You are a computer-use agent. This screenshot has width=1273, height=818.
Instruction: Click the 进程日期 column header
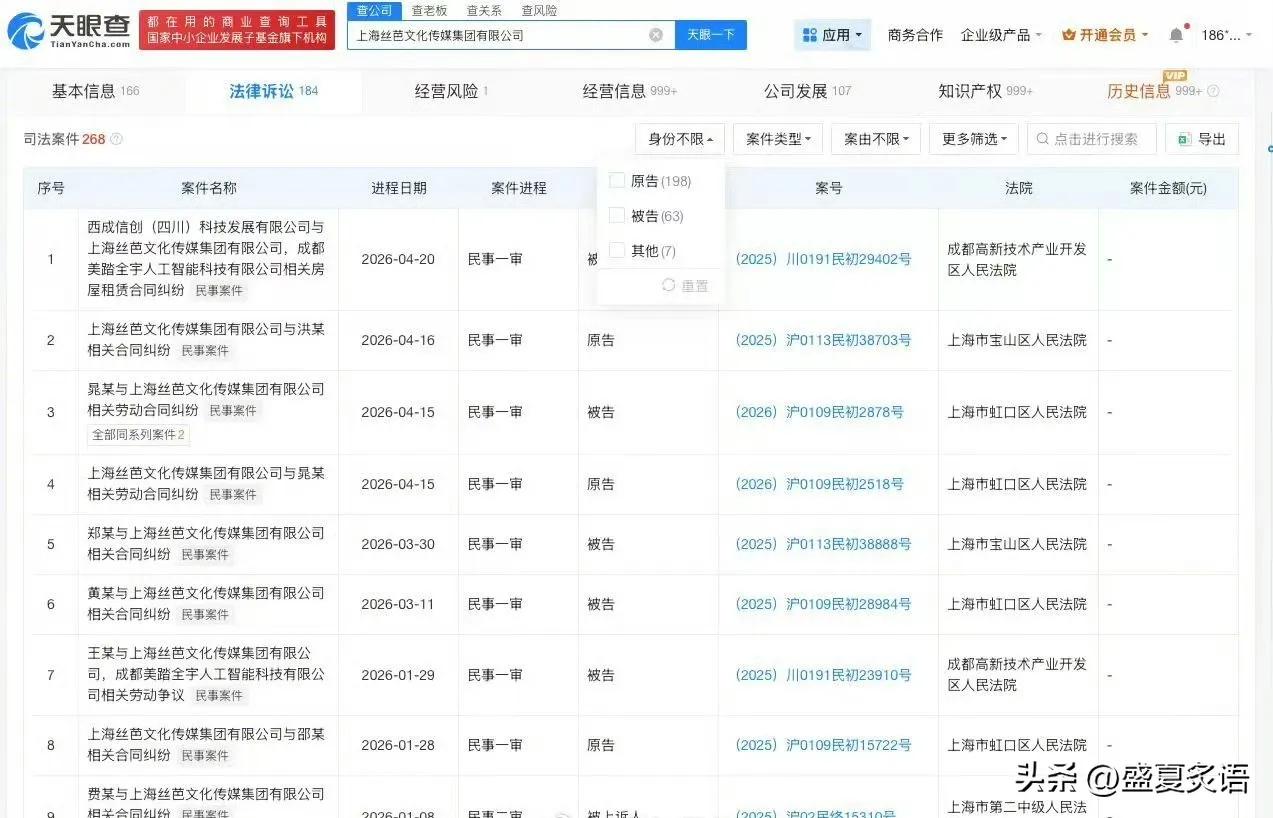coord(398,188)
